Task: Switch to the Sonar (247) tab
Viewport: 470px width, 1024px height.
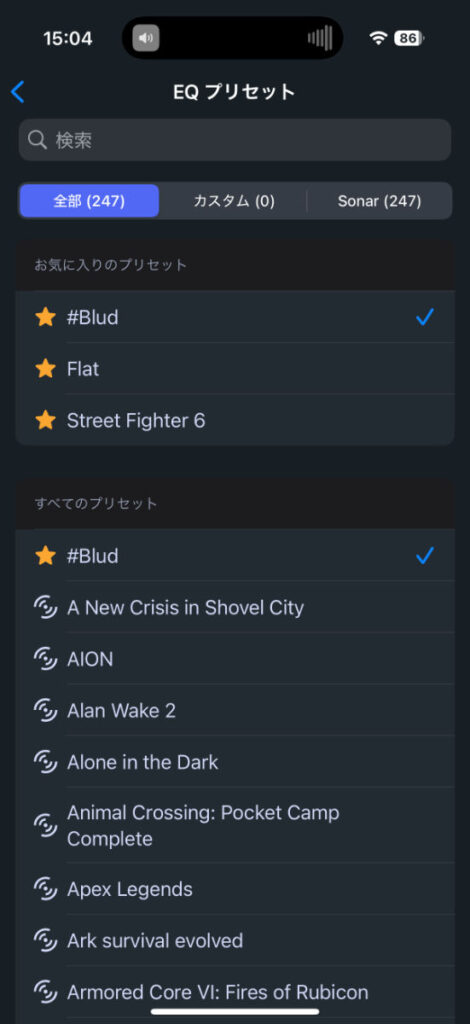Action: point(379,200)
